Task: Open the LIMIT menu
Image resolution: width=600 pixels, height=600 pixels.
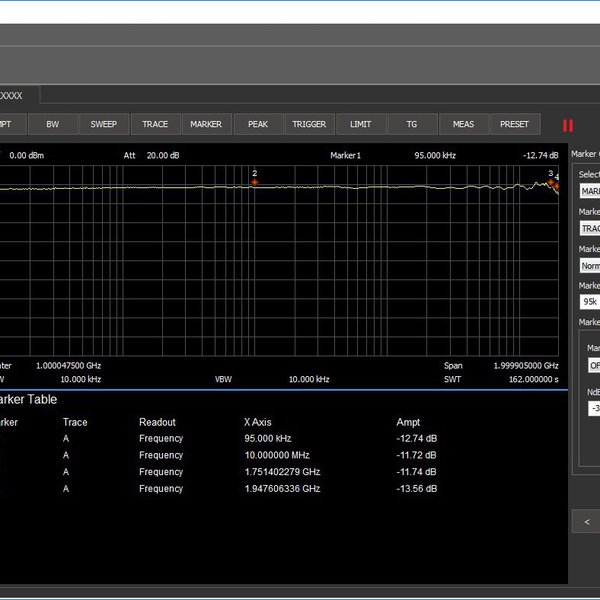Action: coord(360,124)
